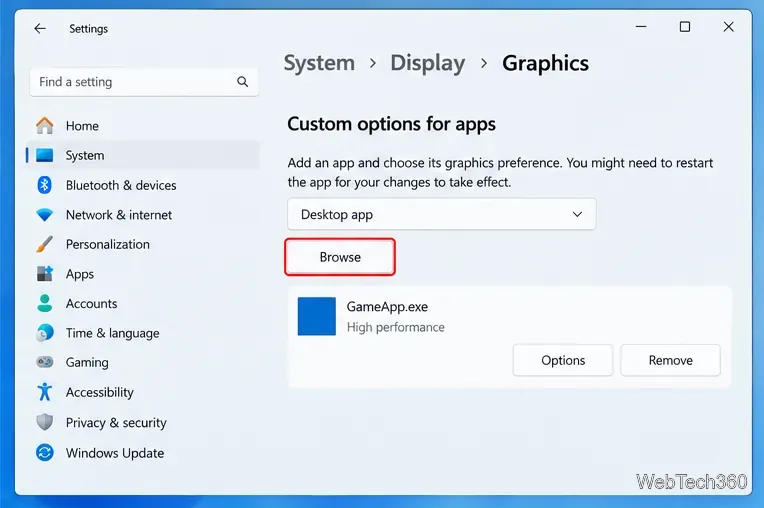Expand the Desktop app dropdown

441,214
